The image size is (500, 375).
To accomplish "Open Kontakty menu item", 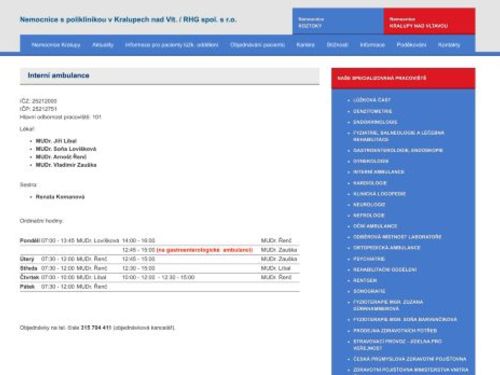I will [x=449, y=45].
